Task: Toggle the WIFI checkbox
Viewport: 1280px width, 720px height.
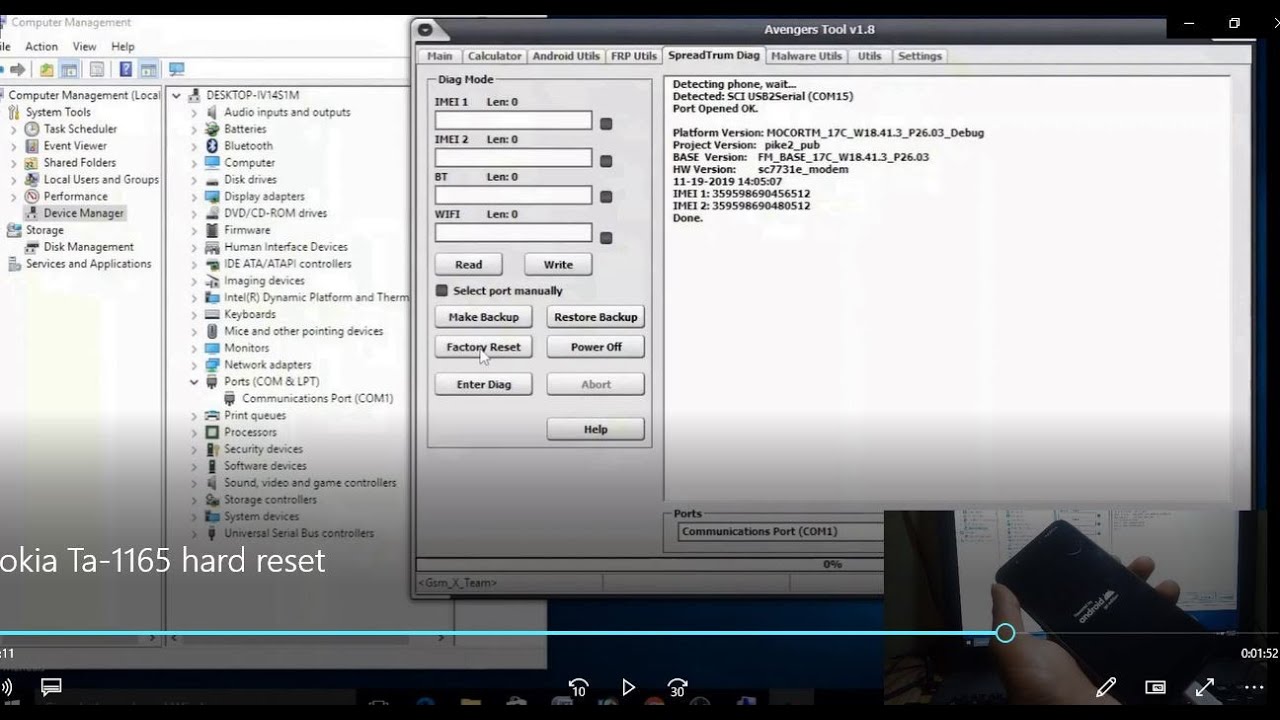Action: [606, 238]
